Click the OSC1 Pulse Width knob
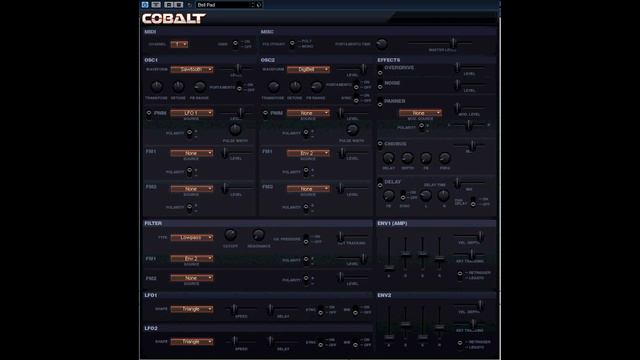This screenshot has width=640, height=360. pos(235,130)
